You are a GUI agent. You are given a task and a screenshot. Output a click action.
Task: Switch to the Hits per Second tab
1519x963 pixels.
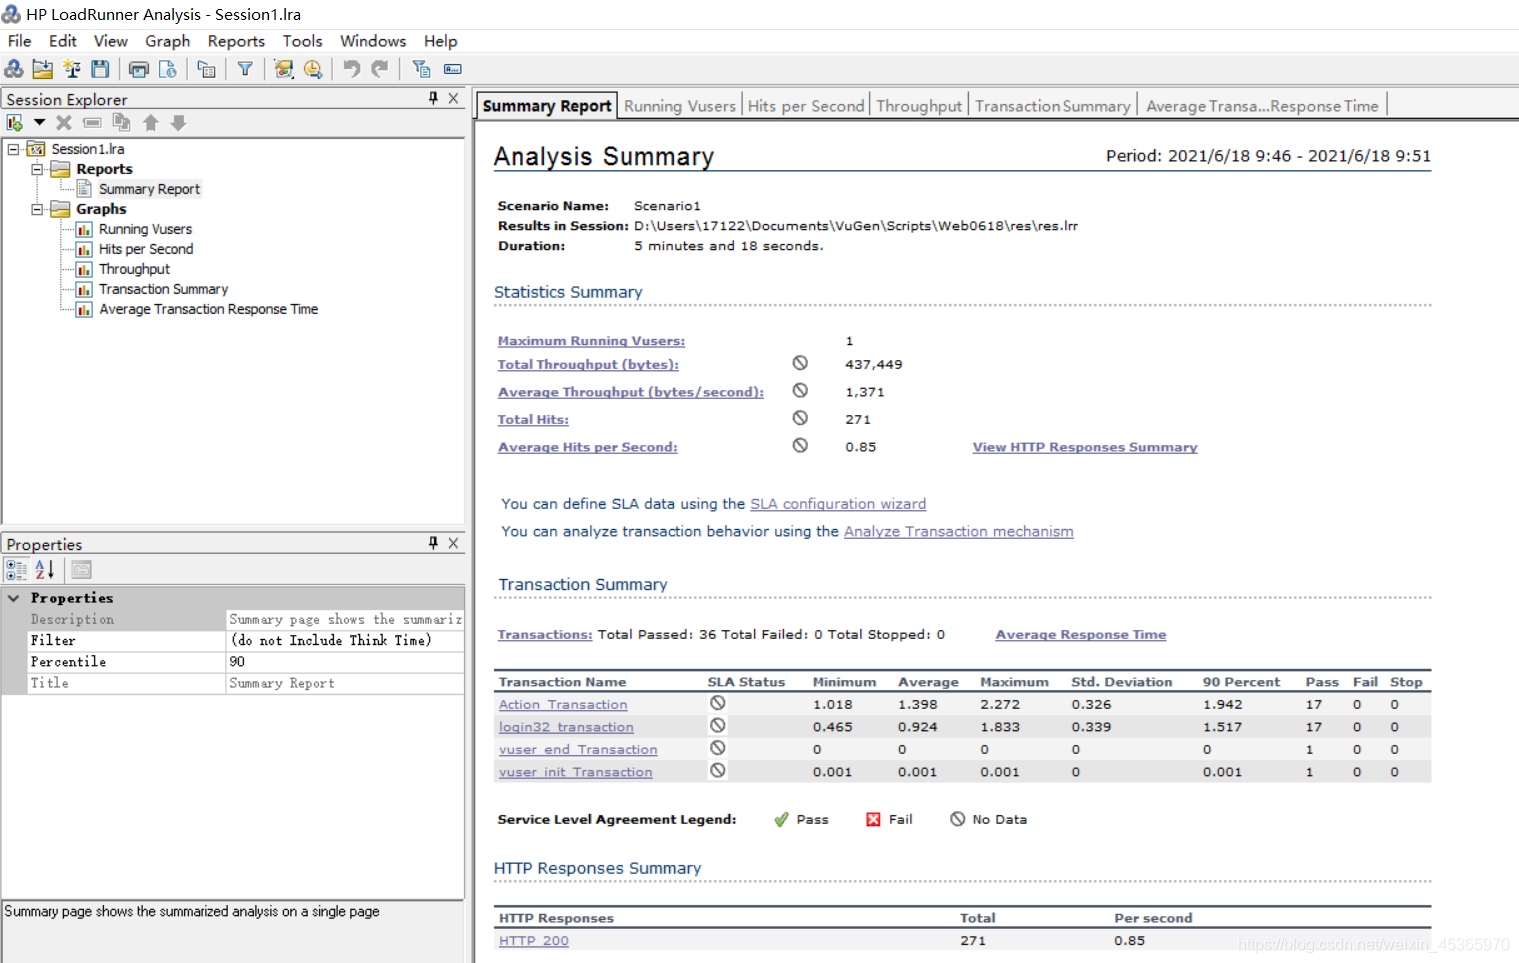point(806,106)
